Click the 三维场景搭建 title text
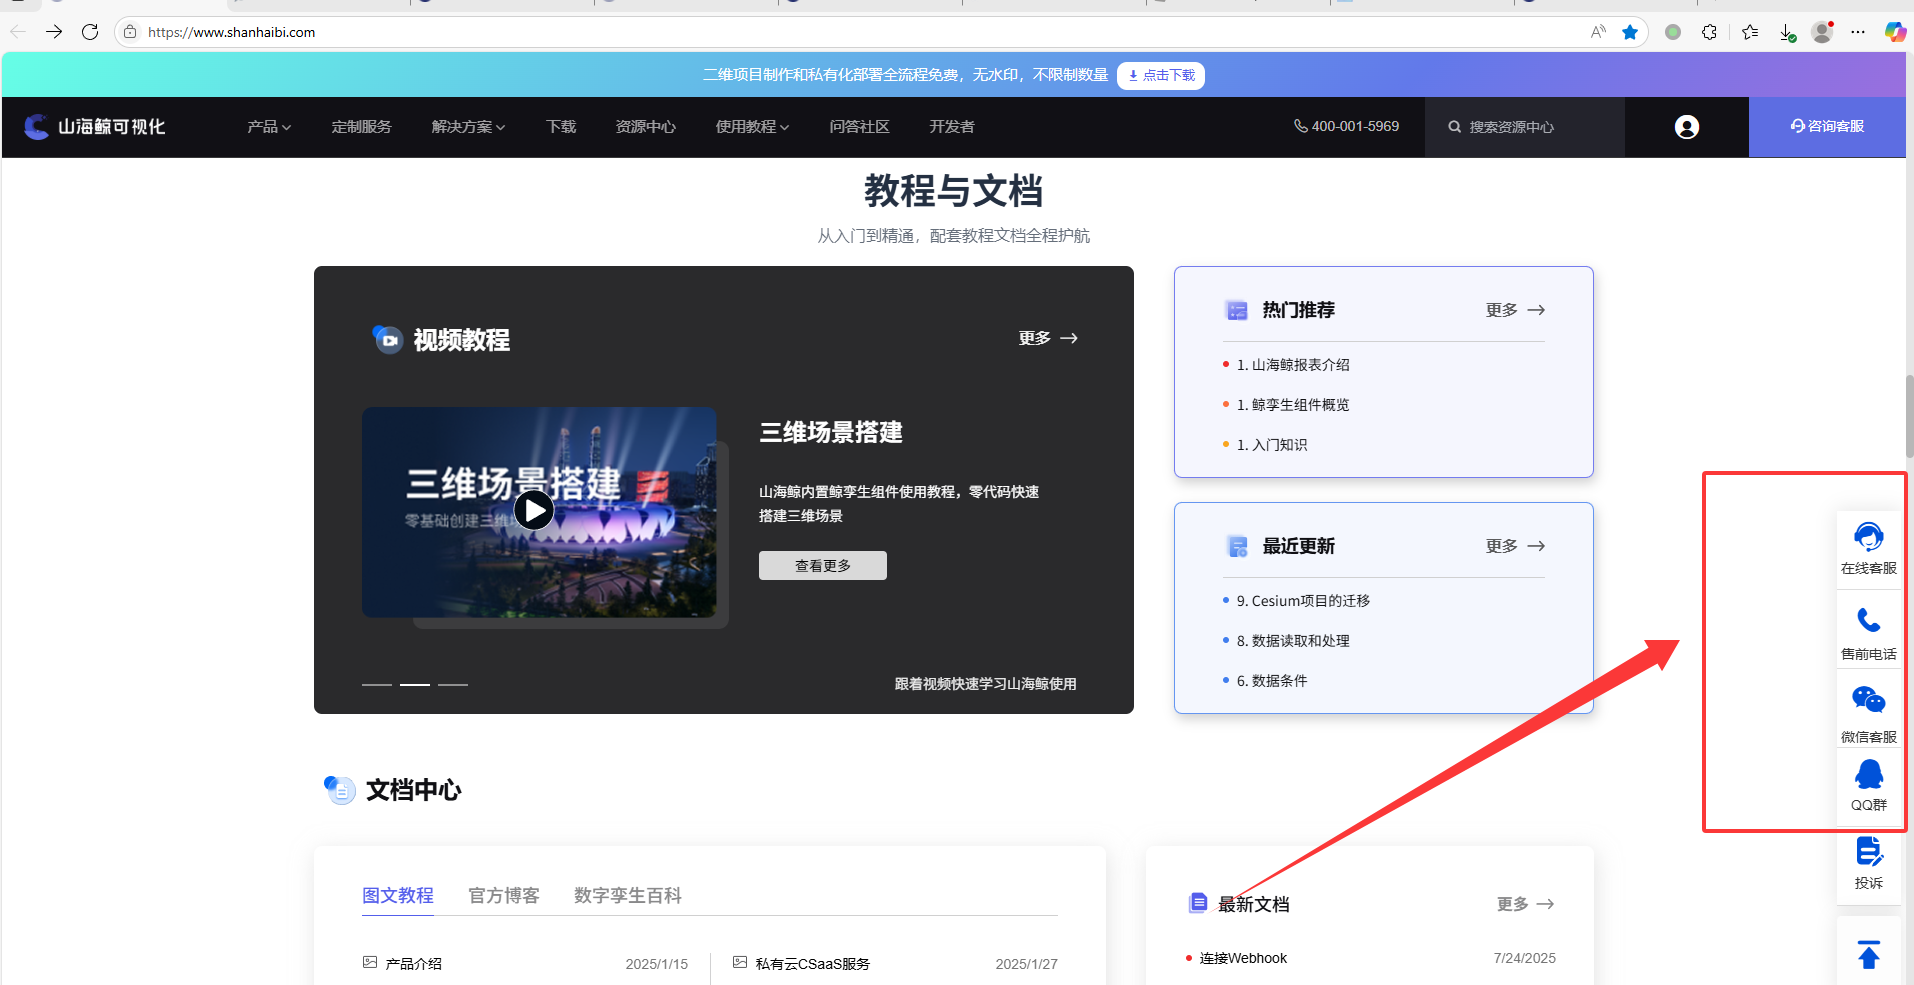This screenshot has width=1914, height=985. (x=831, y=432)
